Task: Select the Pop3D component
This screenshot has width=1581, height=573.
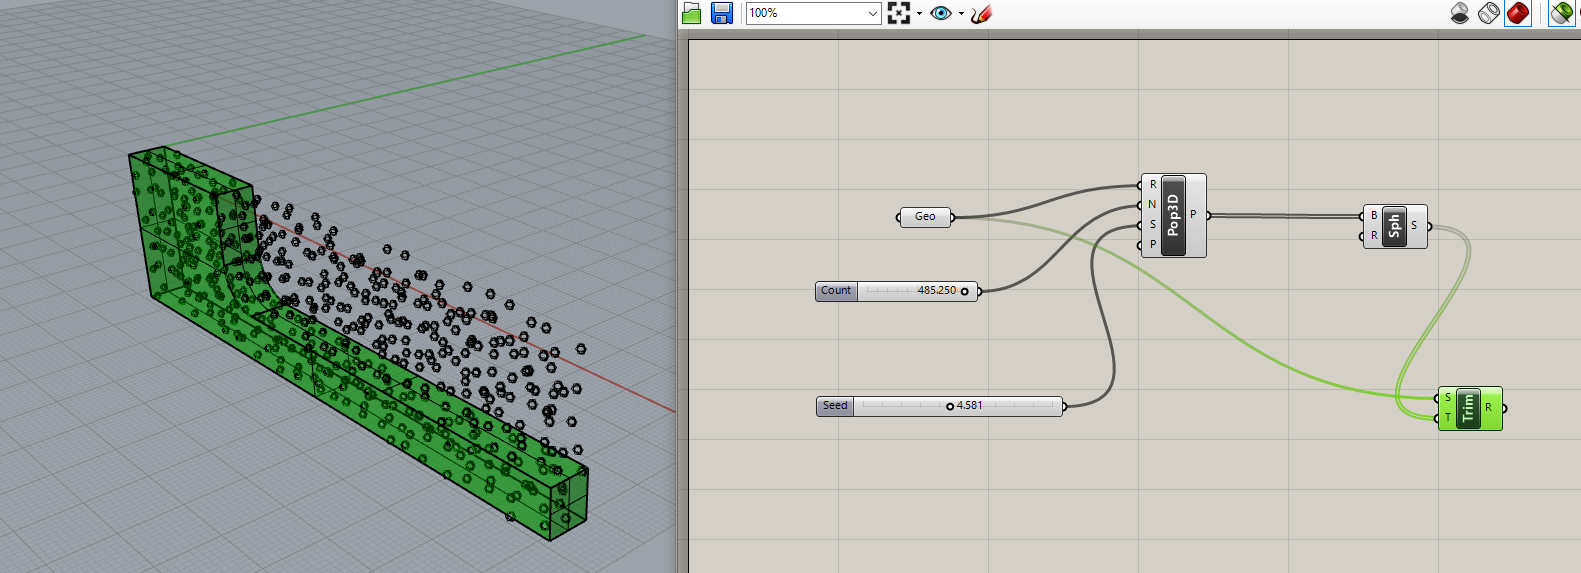Action: pos(1173,215)
